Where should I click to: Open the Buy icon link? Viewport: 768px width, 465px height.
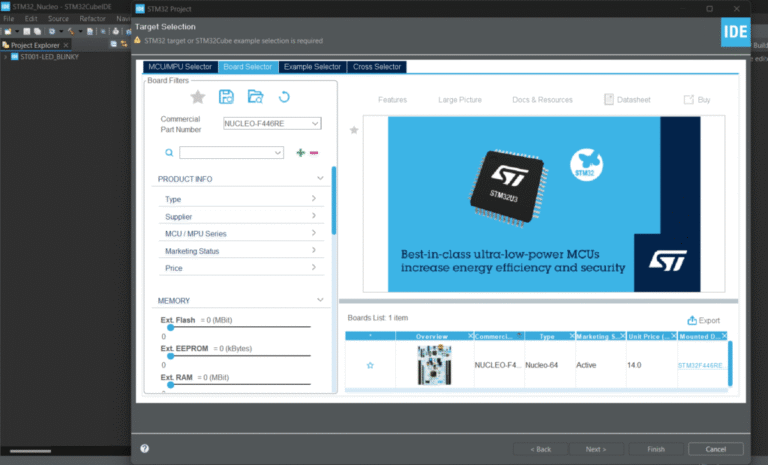click(x=689, y=99)
